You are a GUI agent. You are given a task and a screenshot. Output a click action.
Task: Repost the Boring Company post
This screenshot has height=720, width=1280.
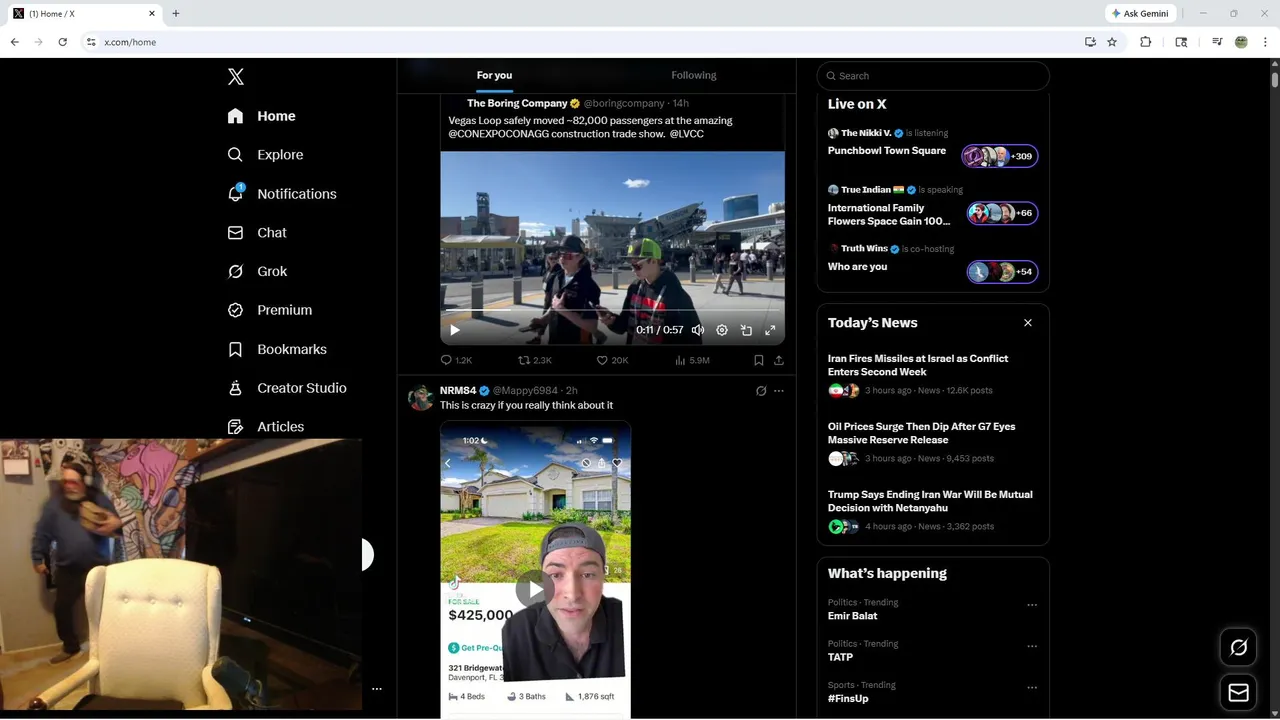tap(535, 360)
